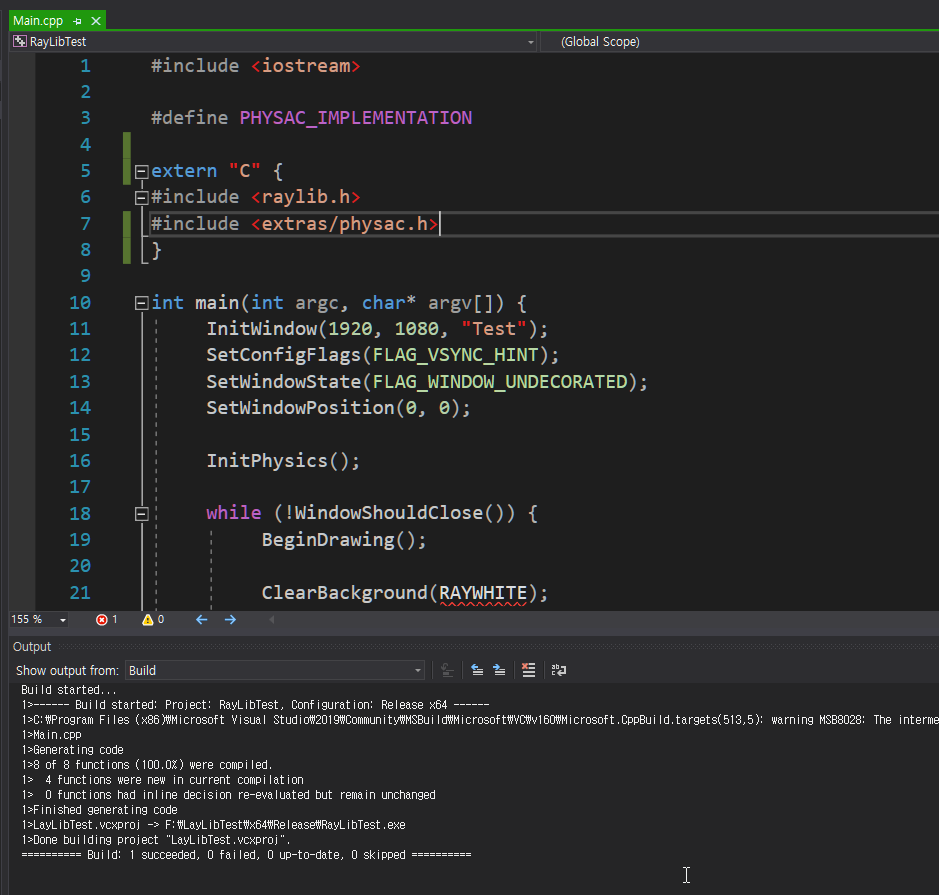
Task: Click the error count indicator
Action: 107,620
